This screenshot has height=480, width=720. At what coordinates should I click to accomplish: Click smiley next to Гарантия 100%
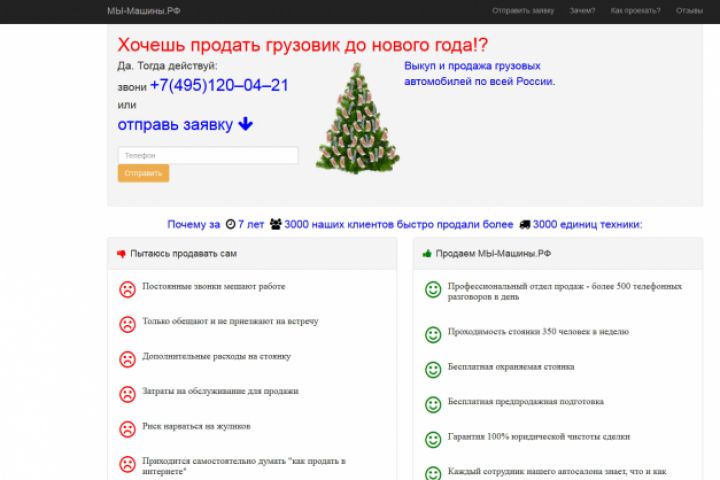pyautogui.click(x=433, y=440)
